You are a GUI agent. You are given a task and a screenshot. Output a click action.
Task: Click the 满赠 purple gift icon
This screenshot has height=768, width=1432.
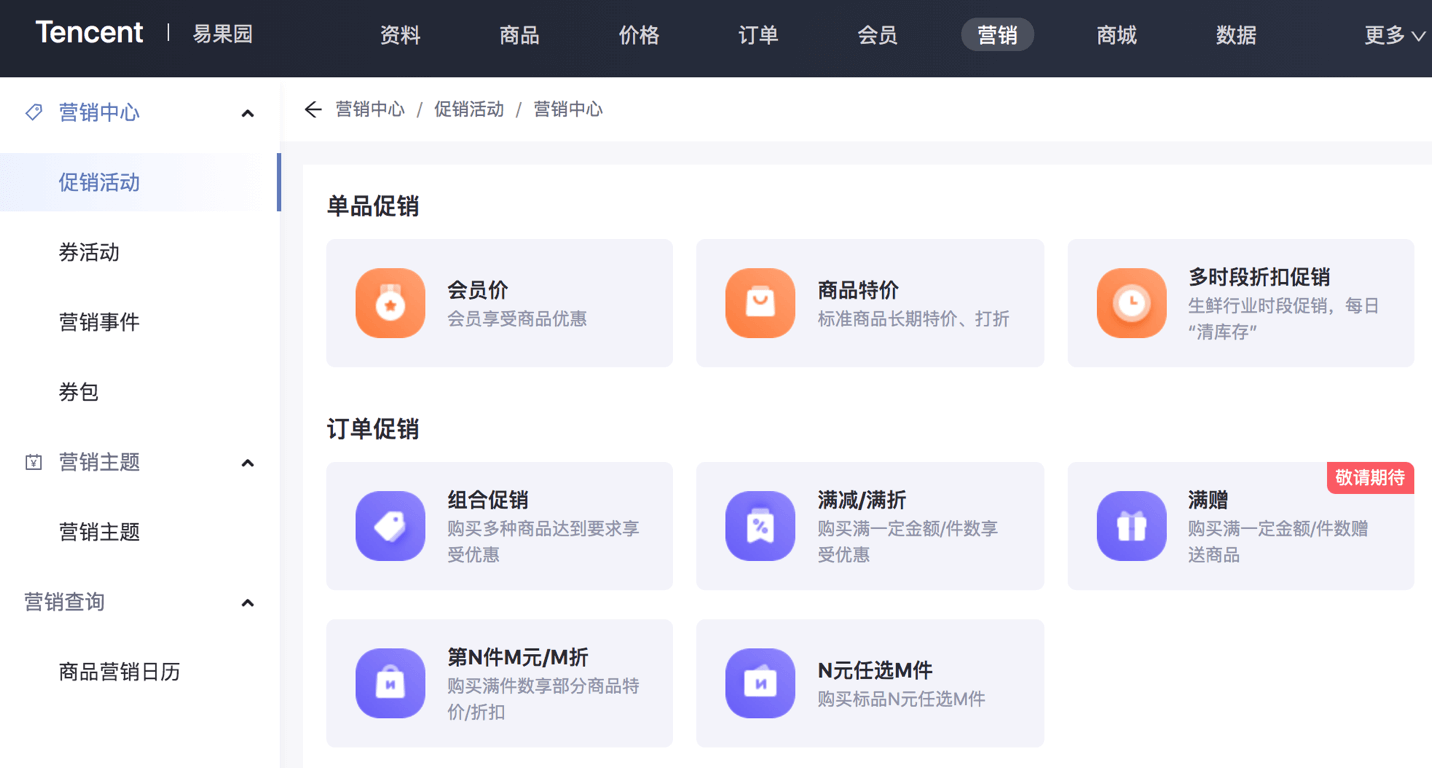coord(1131,526)
